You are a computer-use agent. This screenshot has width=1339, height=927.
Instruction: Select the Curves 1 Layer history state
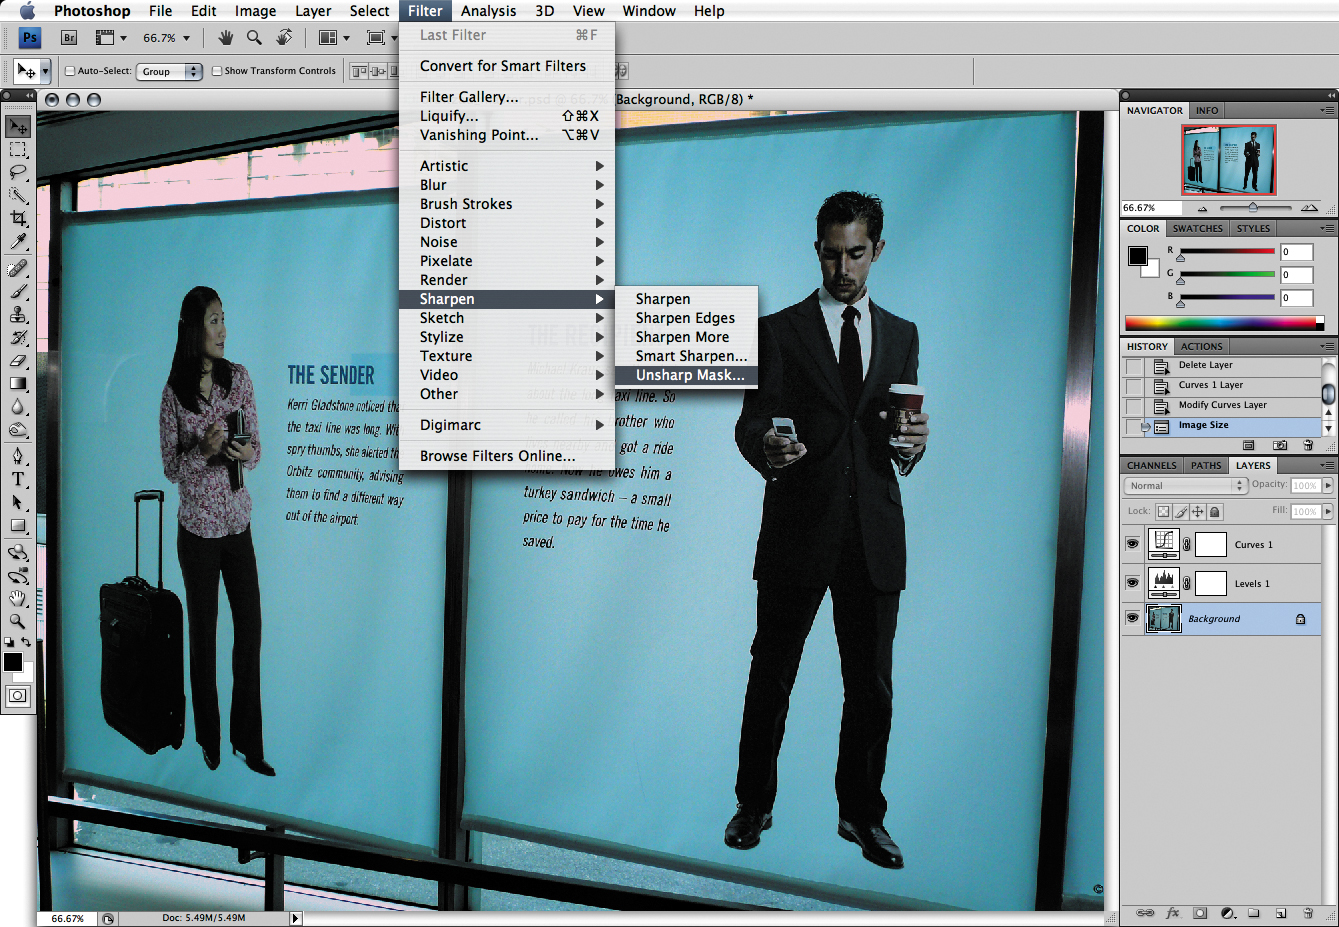[1210, 385]
